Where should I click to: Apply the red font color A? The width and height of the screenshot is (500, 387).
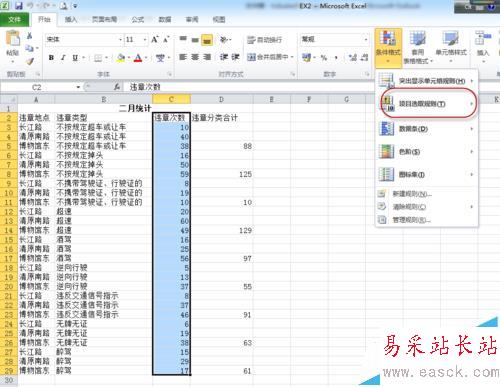pyautogui.click(x=138, y=58)
